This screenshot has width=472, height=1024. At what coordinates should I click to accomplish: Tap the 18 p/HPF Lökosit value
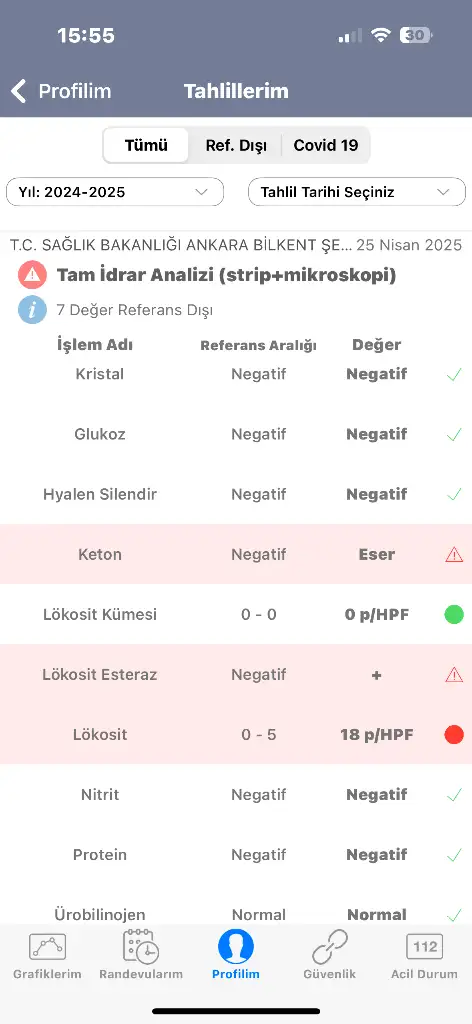click(x=377, y=735)
